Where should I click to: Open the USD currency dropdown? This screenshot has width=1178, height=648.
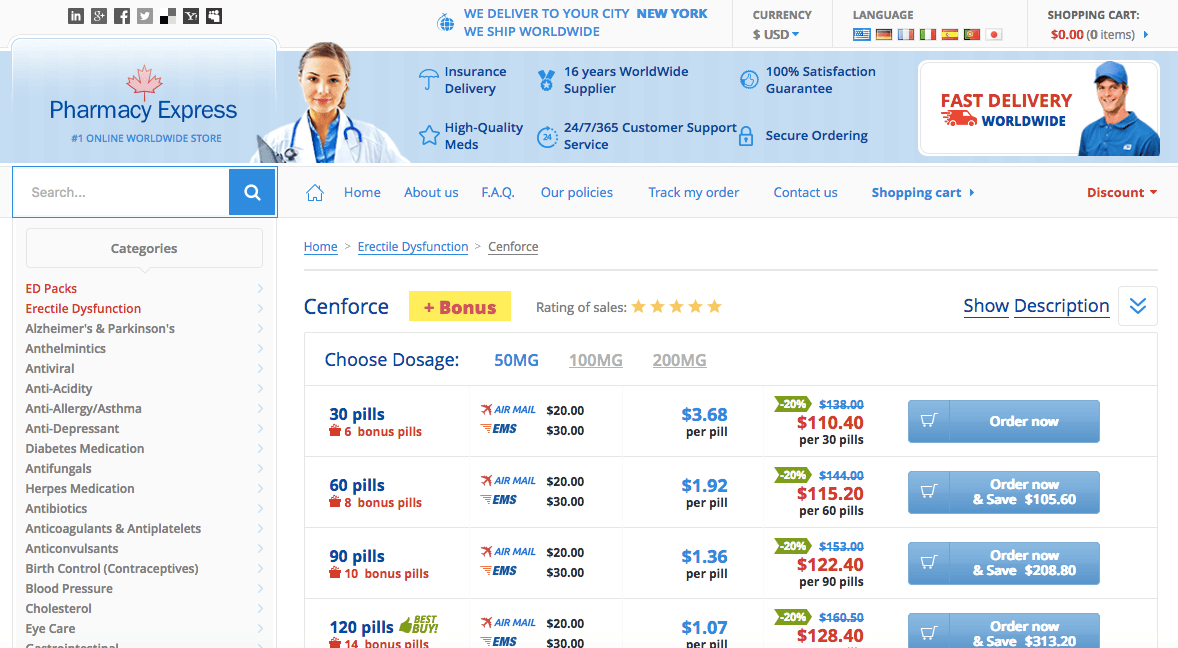[776, 35]
